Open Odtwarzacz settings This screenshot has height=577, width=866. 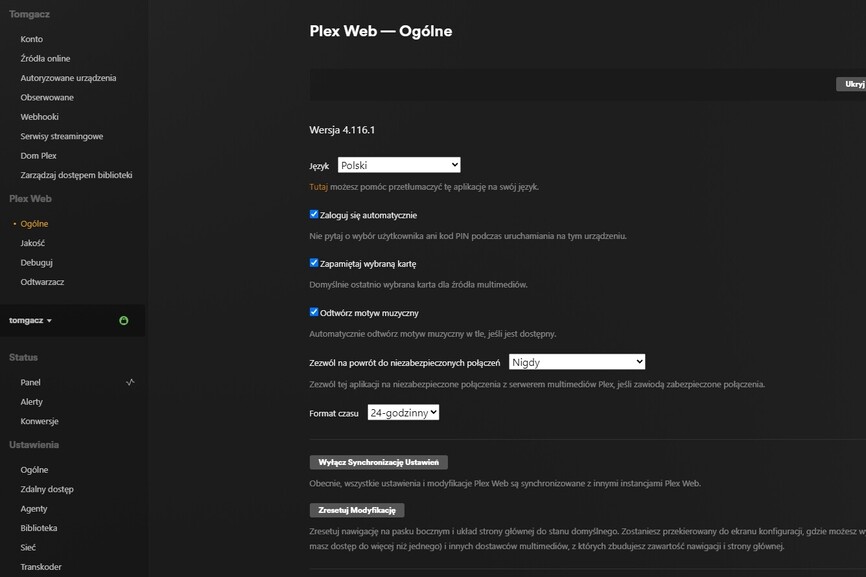(x=42, y=282)
